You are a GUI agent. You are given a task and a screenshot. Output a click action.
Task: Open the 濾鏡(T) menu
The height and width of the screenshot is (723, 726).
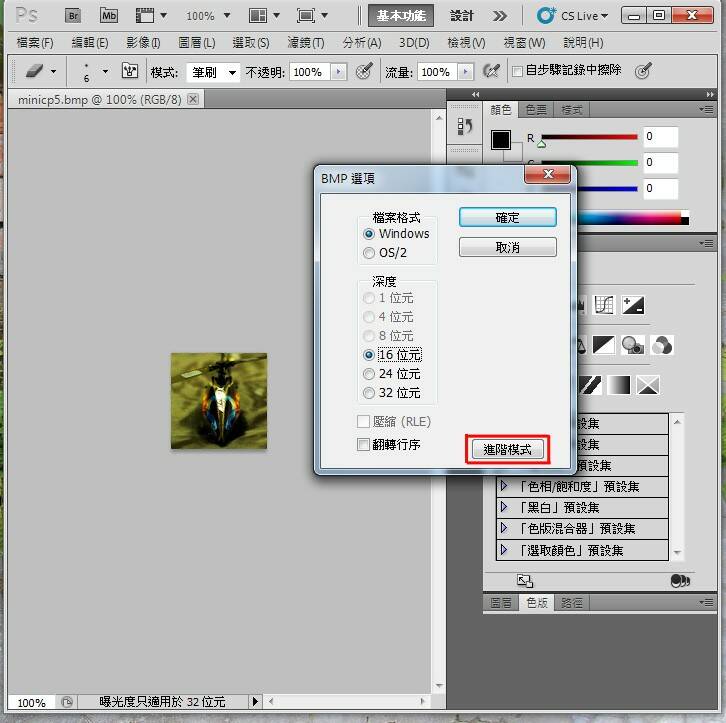(x=306, y=43)
